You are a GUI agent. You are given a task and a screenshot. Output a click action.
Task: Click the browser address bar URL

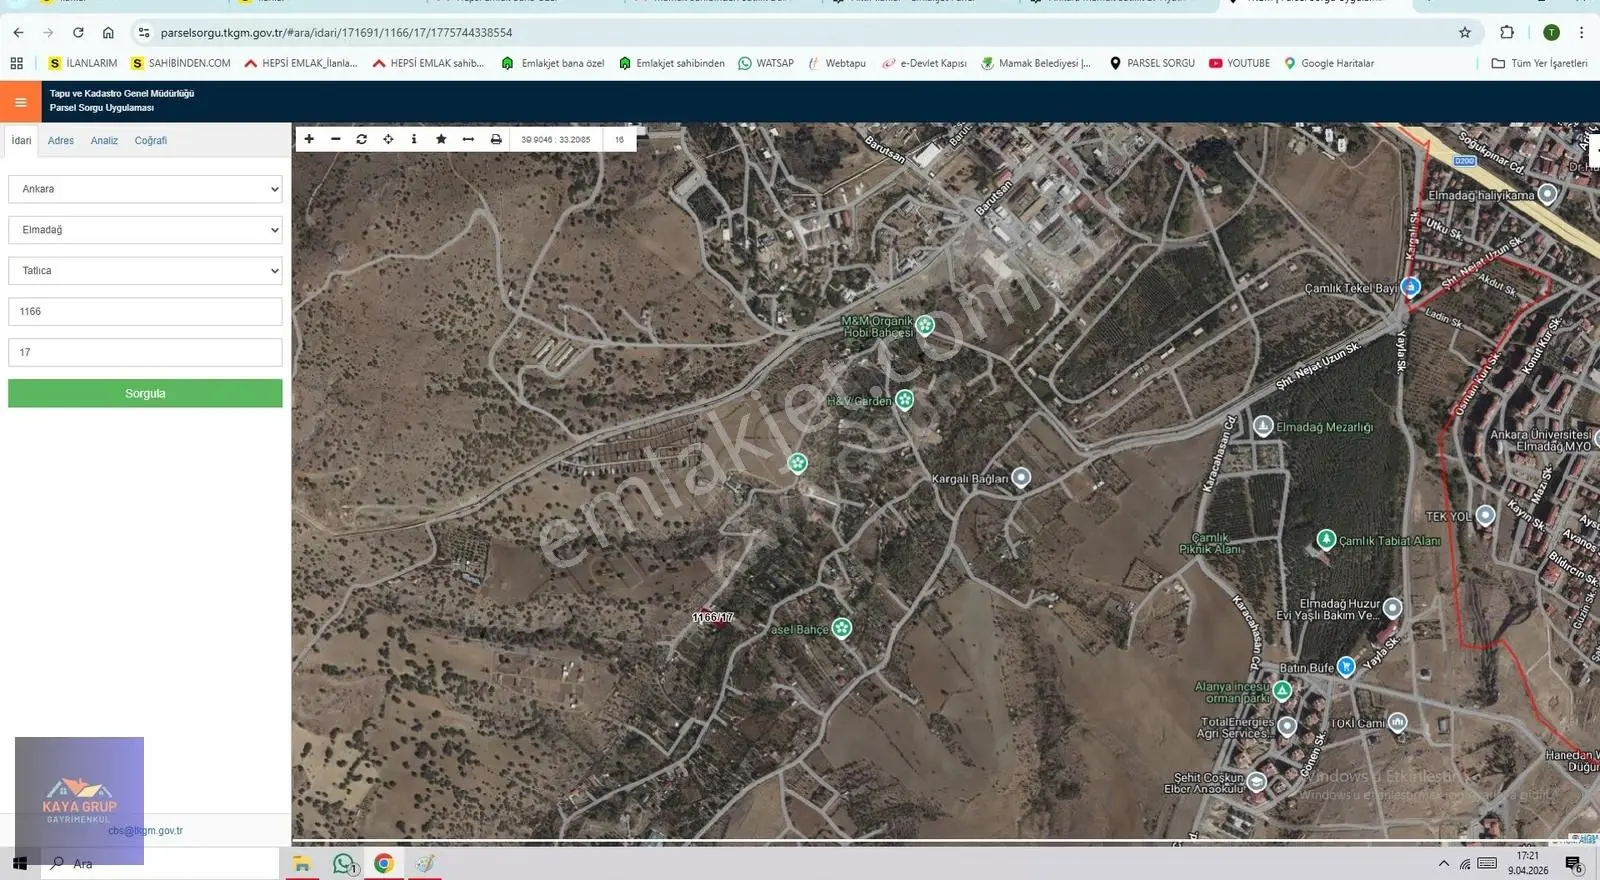(x=336, y=32)
